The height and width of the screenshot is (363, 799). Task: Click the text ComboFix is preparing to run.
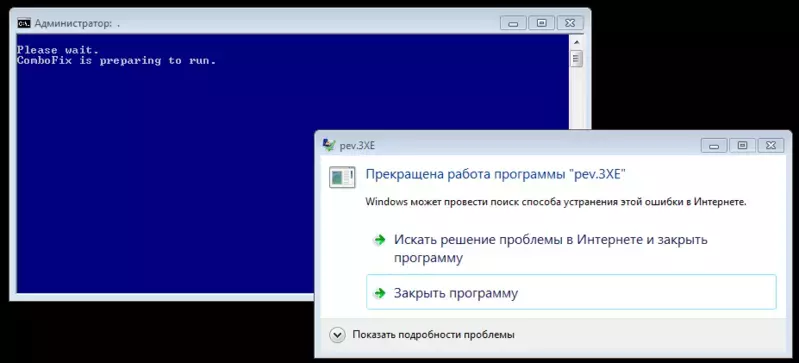(x=117, y=61)
